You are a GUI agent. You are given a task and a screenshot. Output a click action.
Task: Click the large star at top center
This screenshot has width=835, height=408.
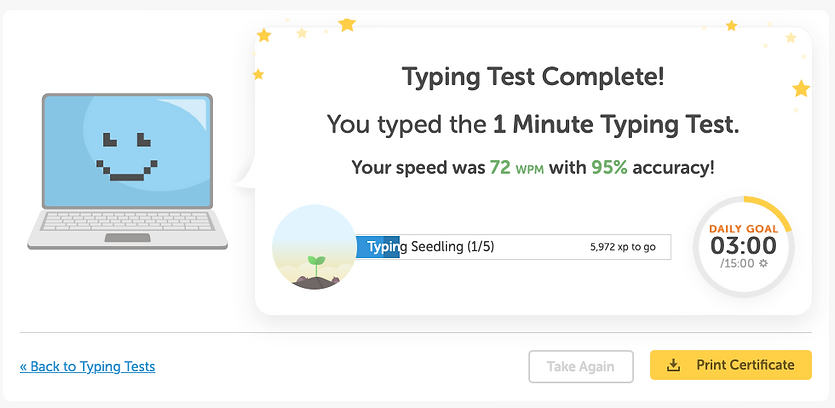[346, 24]
